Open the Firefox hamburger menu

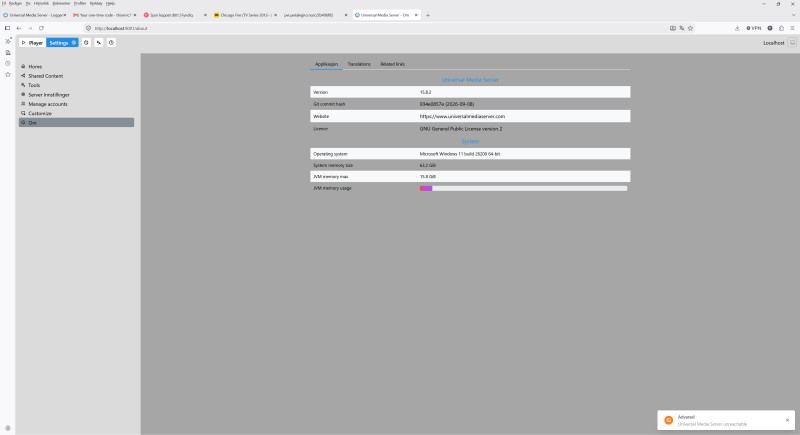click(x=792, y=29)
